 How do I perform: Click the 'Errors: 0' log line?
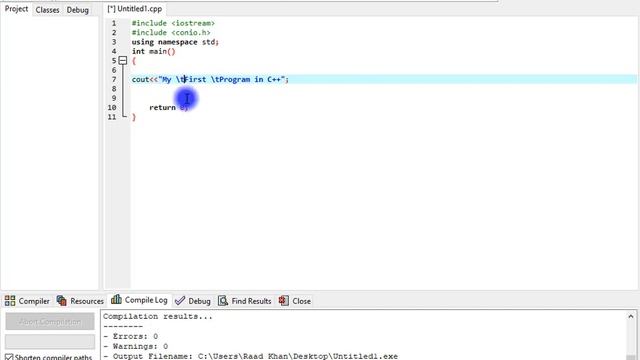pyautogui.click(x=131, y=337)
